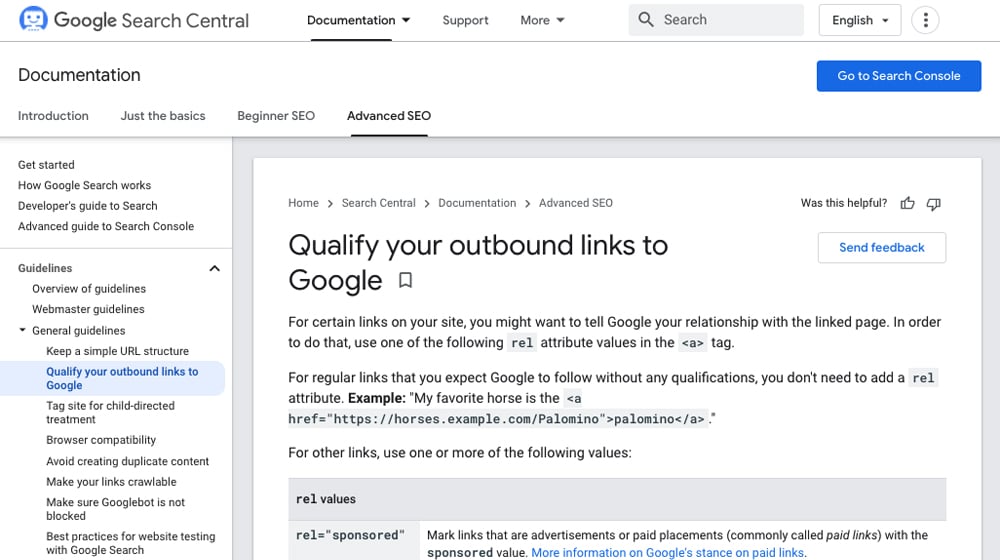1000x560 pixels.
Task: Open Get started in sidebar
Action: [x=46, y=165]
